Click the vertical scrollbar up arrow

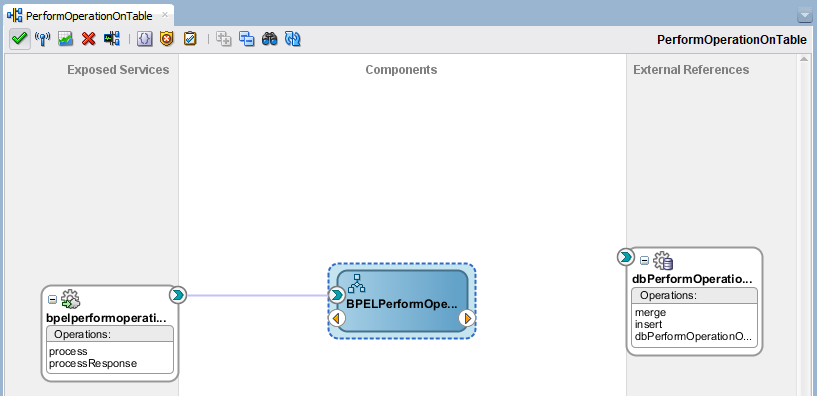point(803,60)
